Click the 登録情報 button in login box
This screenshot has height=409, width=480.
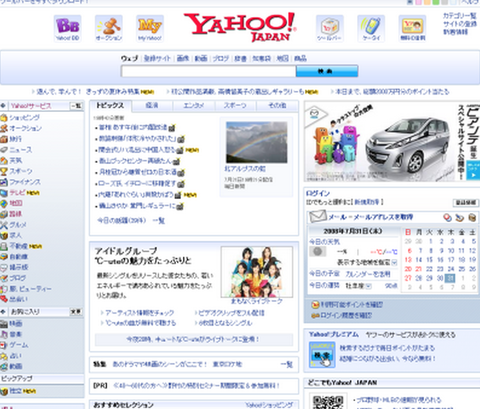(466, 202)
